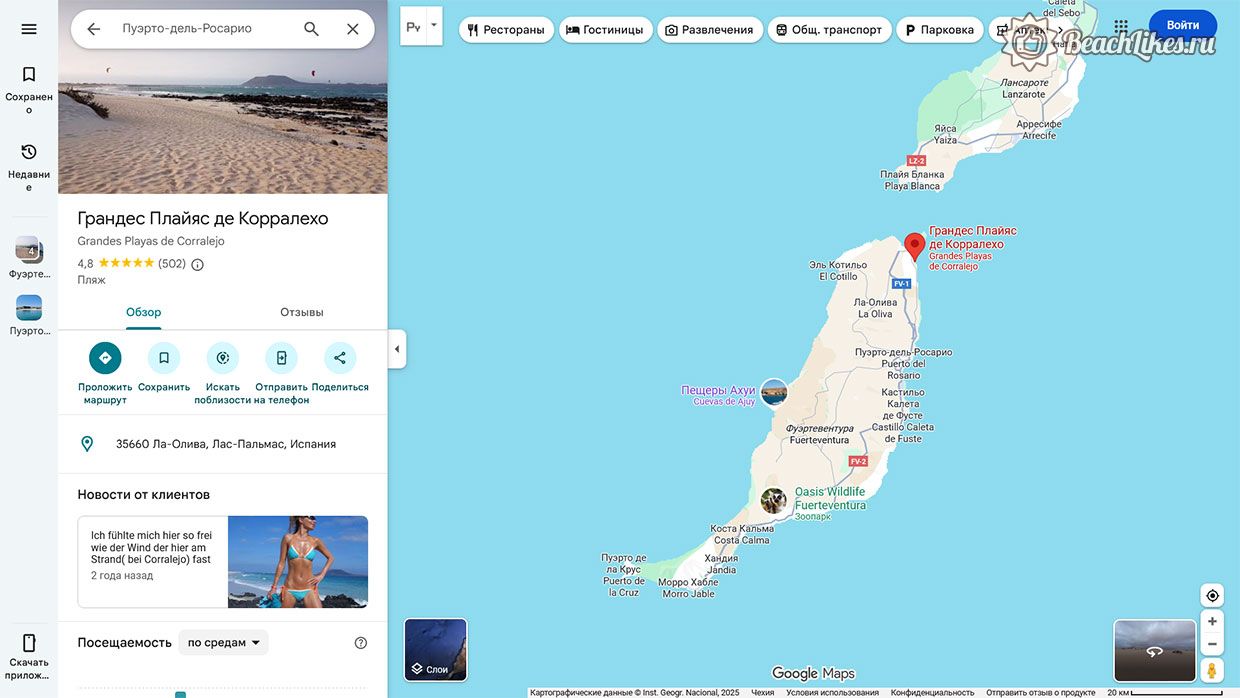
Task: Click the Поделиться share icon
Action: [340, 358]
